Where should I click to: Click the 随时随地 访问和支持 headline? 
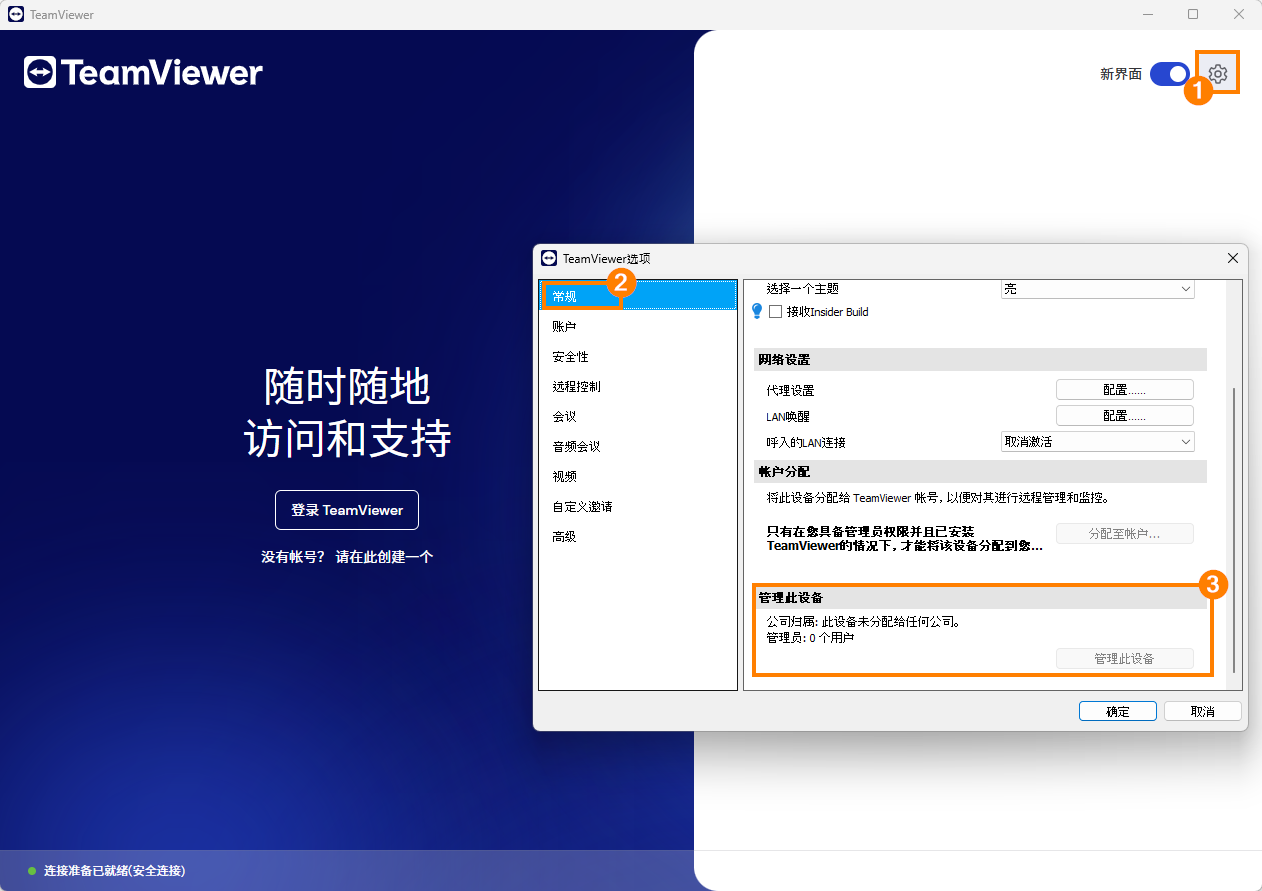(x=347, y=412)
